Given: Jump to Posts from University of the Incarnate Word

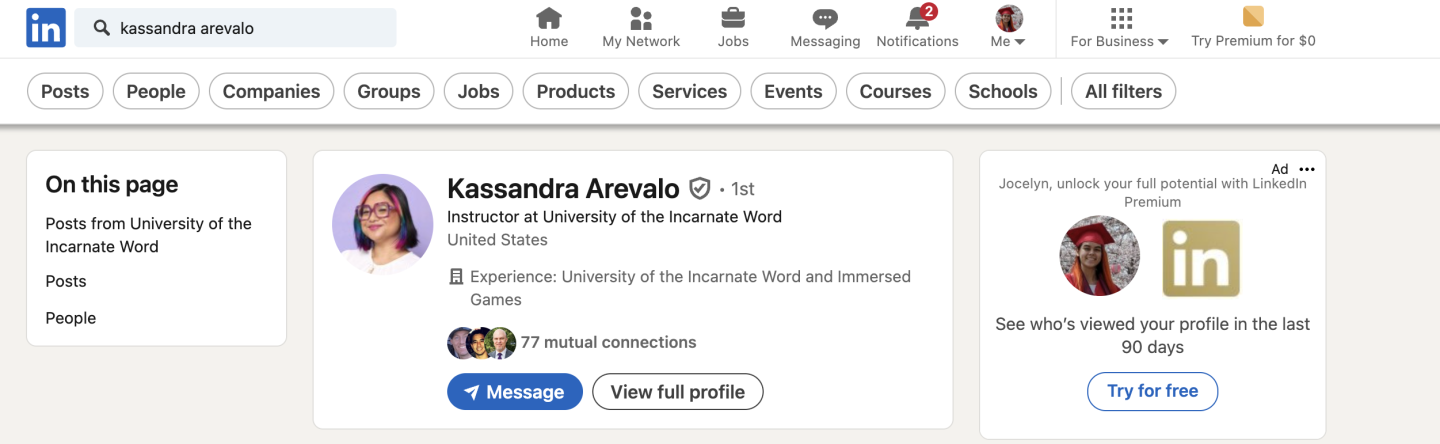Looking at the screenshot, I should 149,235.
